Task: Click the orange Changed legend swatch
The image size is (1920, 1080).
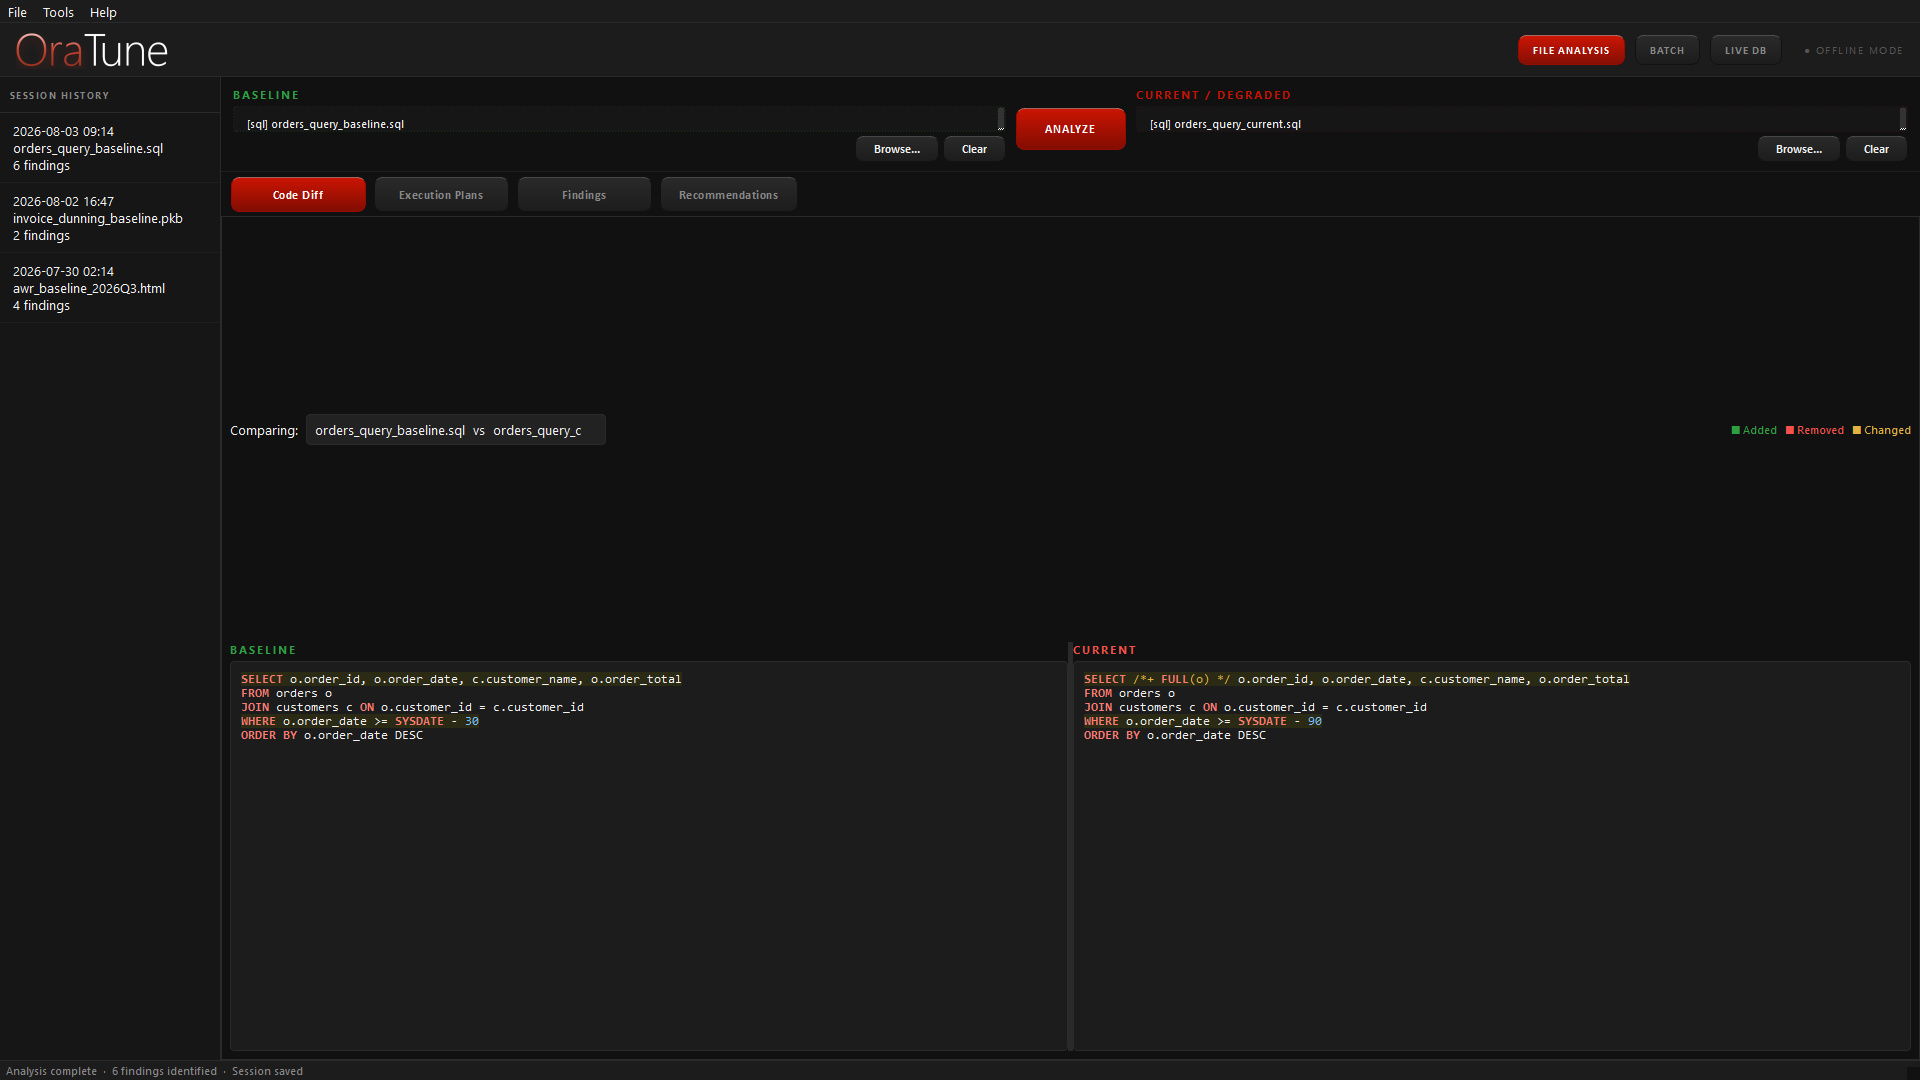Action: coord(1857,430)
